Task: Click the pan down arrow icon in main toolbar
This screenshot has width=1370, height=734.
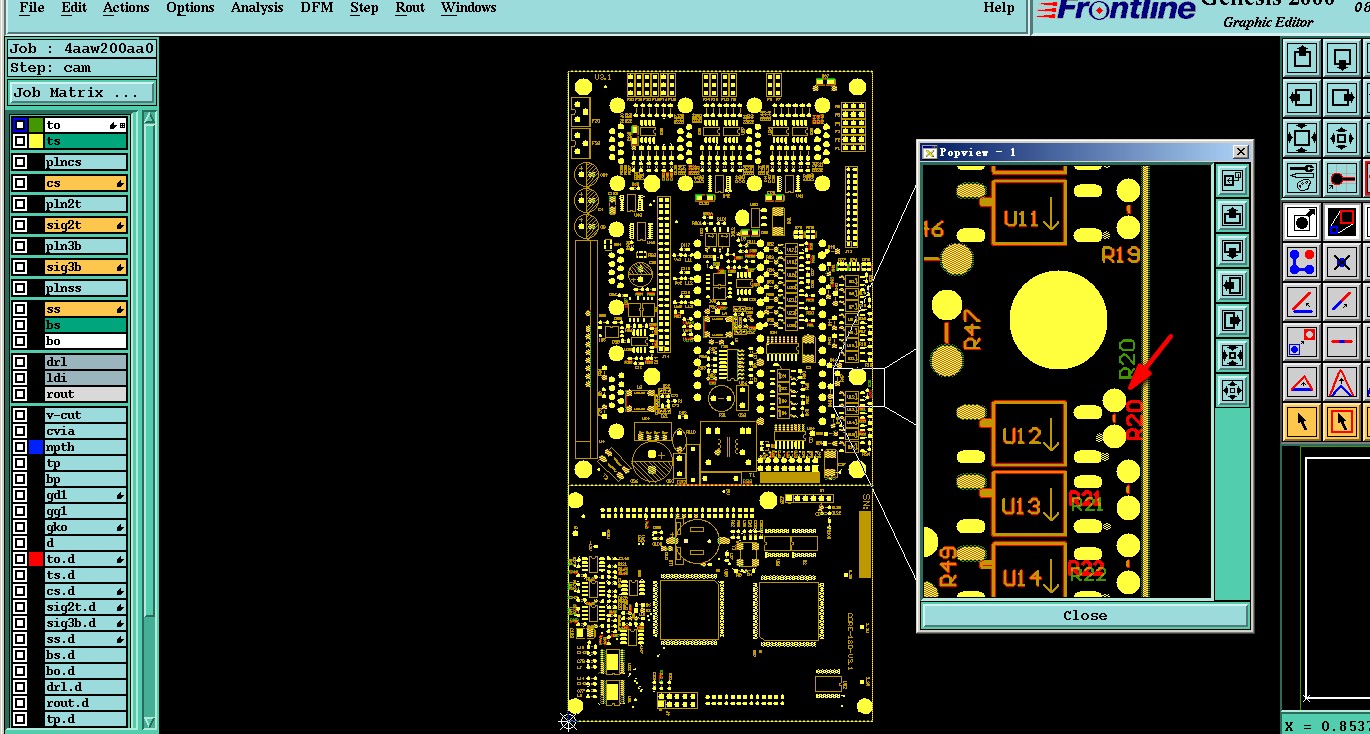Action: click(x=1341, y=58)
